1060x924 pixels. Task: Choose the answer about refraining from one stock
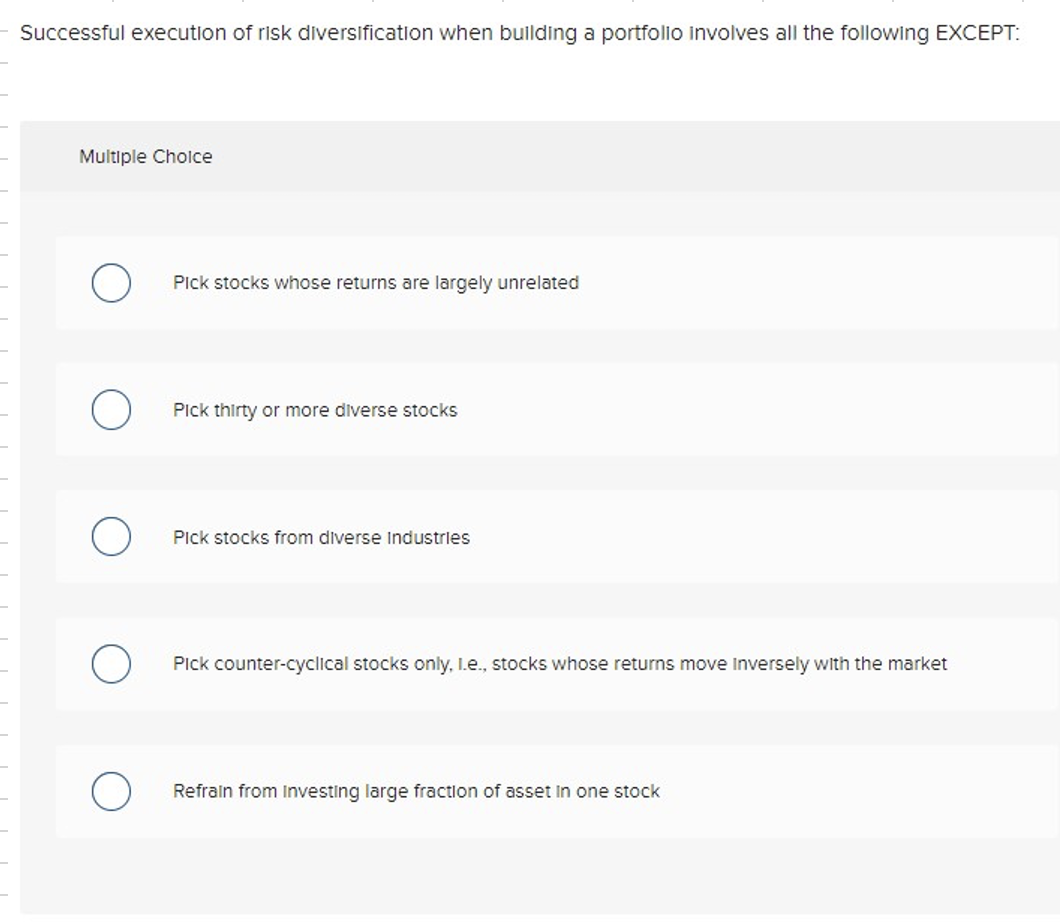click(x=417, y=791)
